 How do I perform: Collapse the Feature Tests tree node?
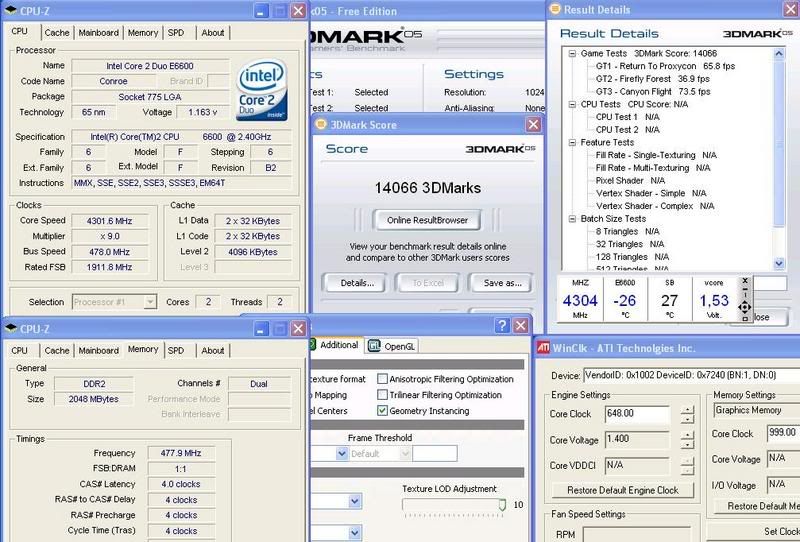[572, 142]
